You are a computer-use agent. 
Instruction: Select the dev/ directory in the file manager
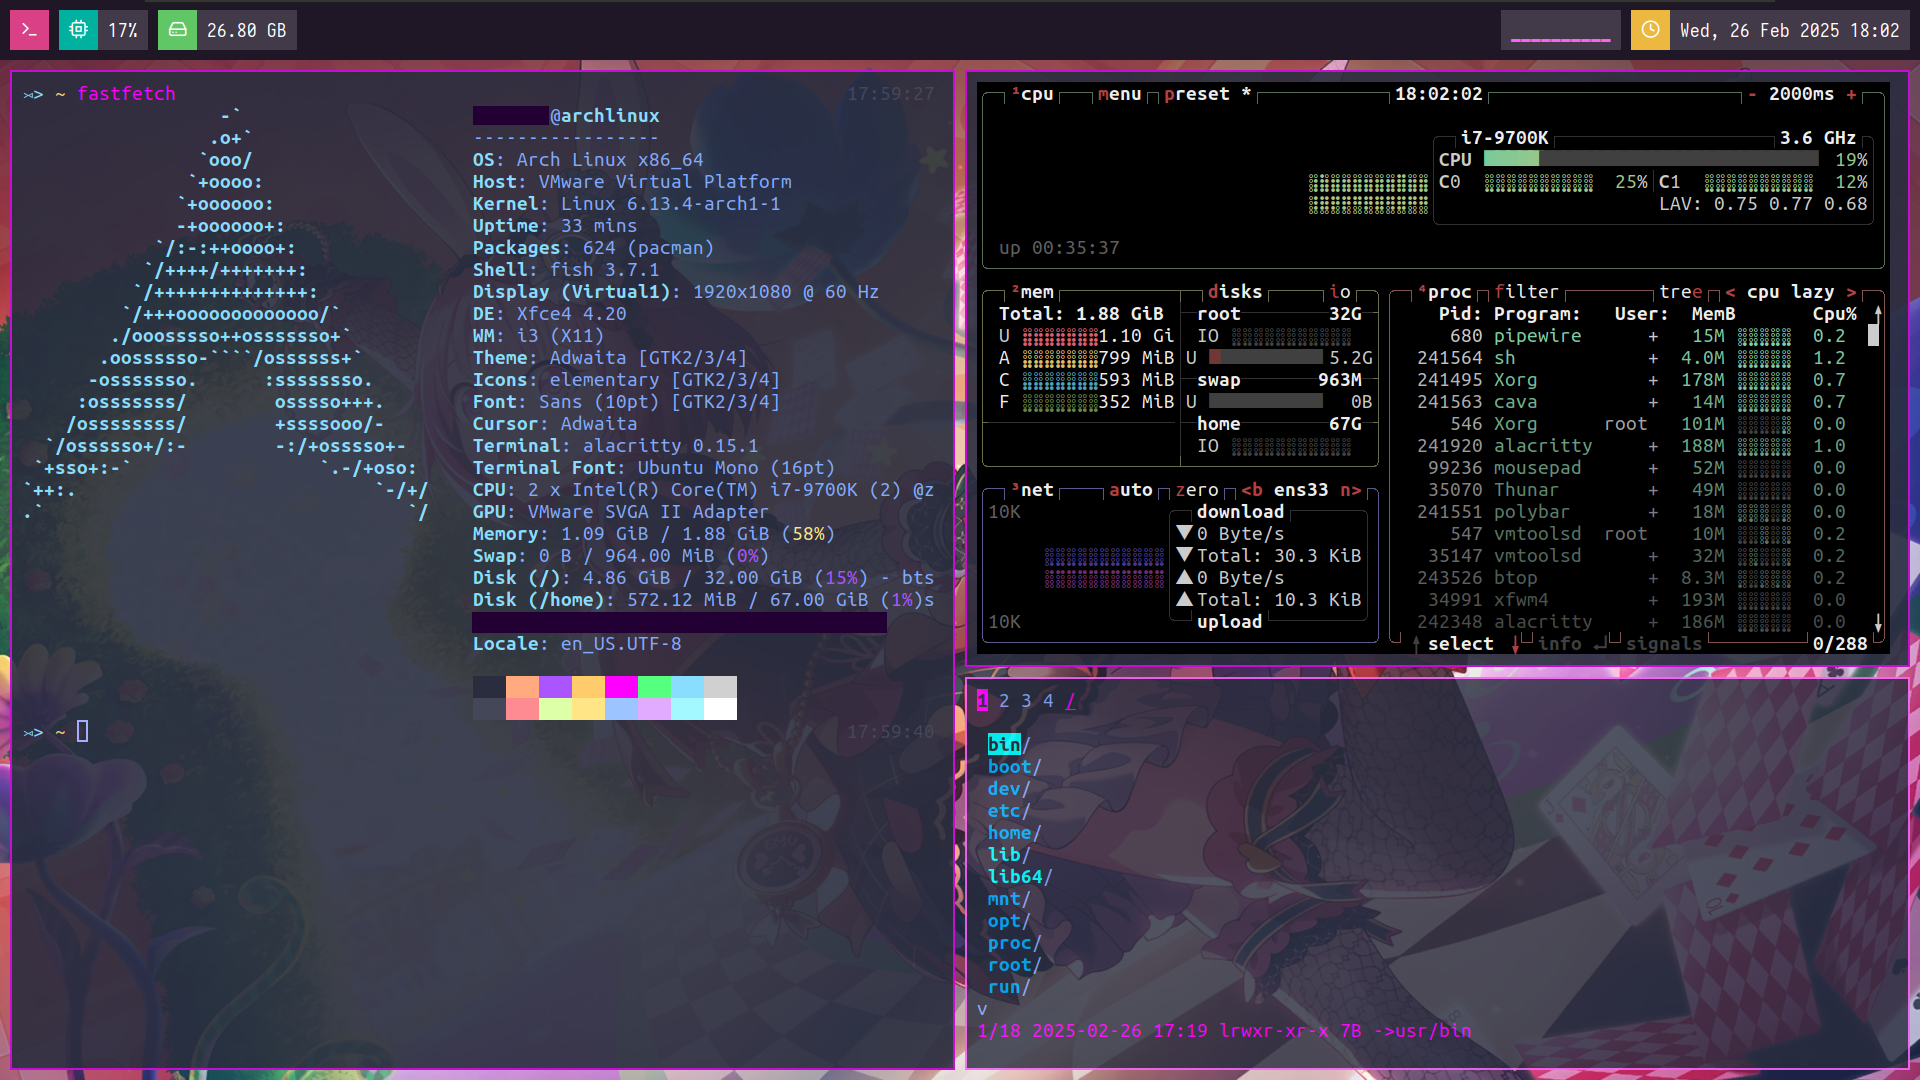[1009, 789]
